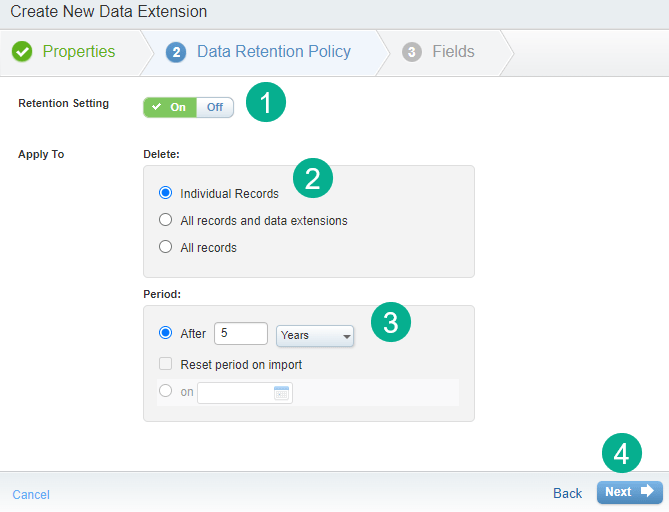The height and width of the screenshot is (512, 669).
Task: Click the Cancel link
Action: tap(31, 494)
